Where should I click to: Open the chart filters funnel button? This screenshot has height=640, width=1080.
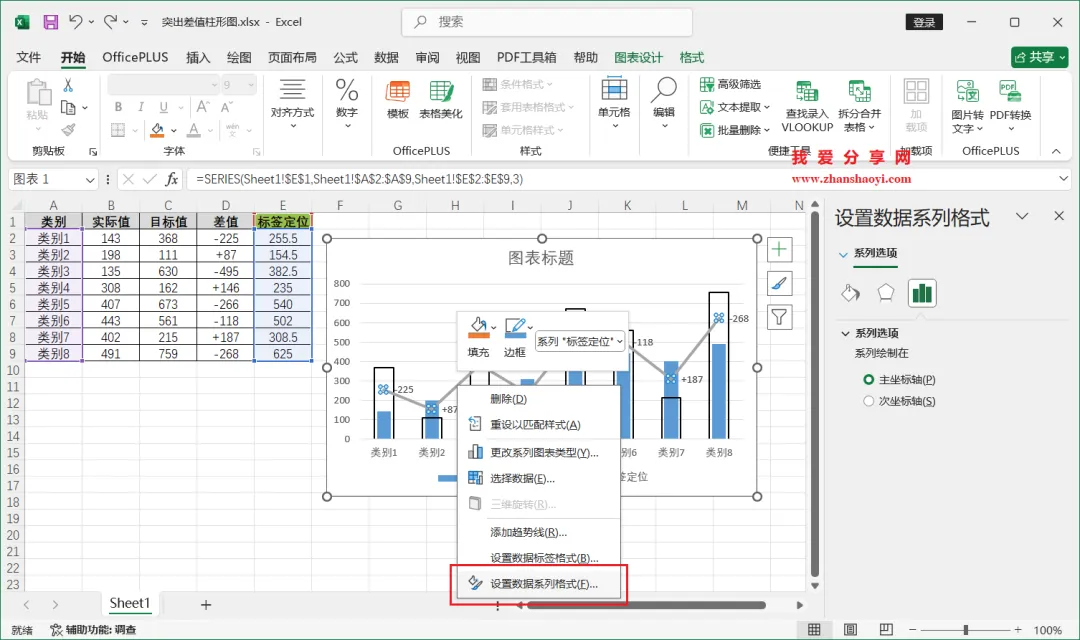point(779,317)
